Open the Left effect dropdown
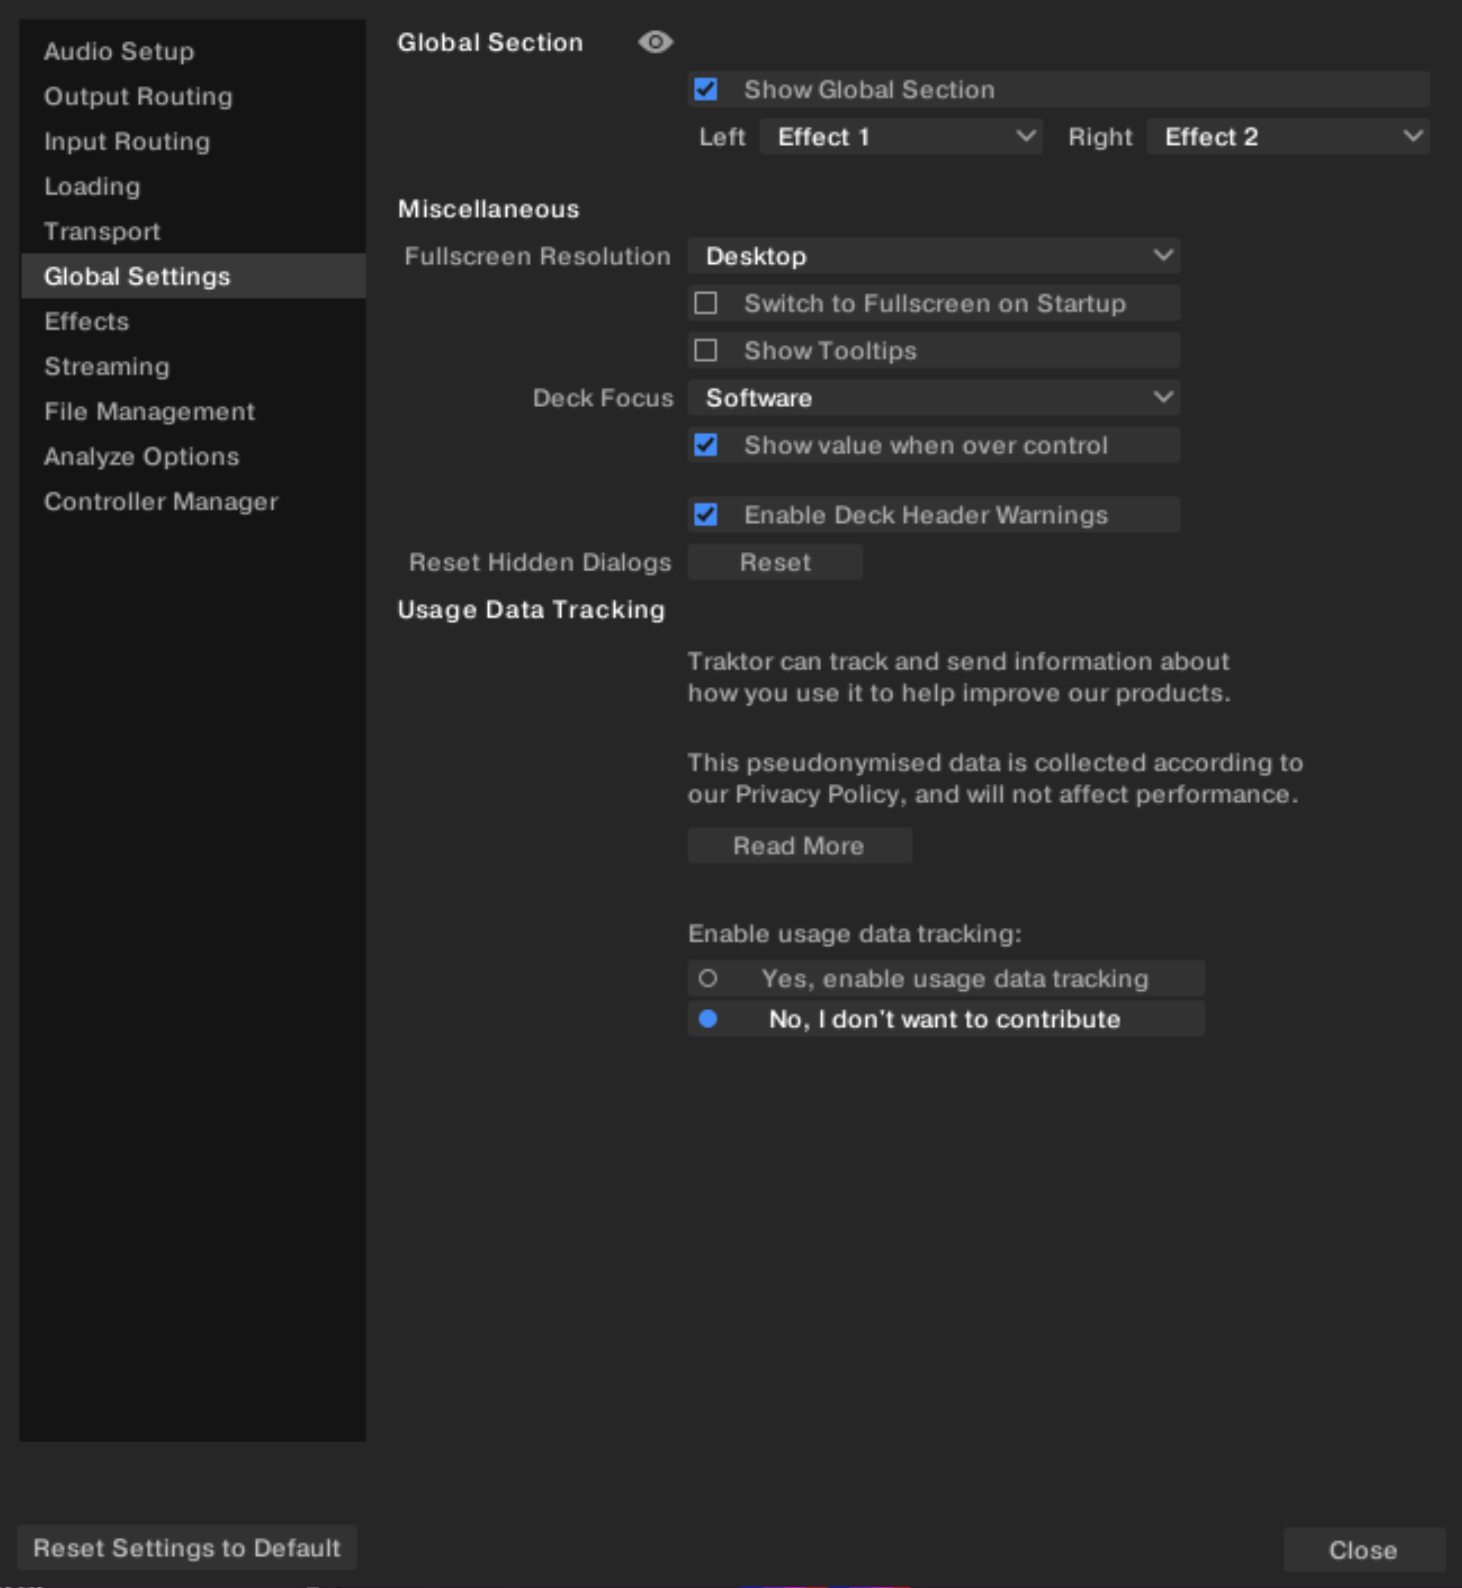 901,137
